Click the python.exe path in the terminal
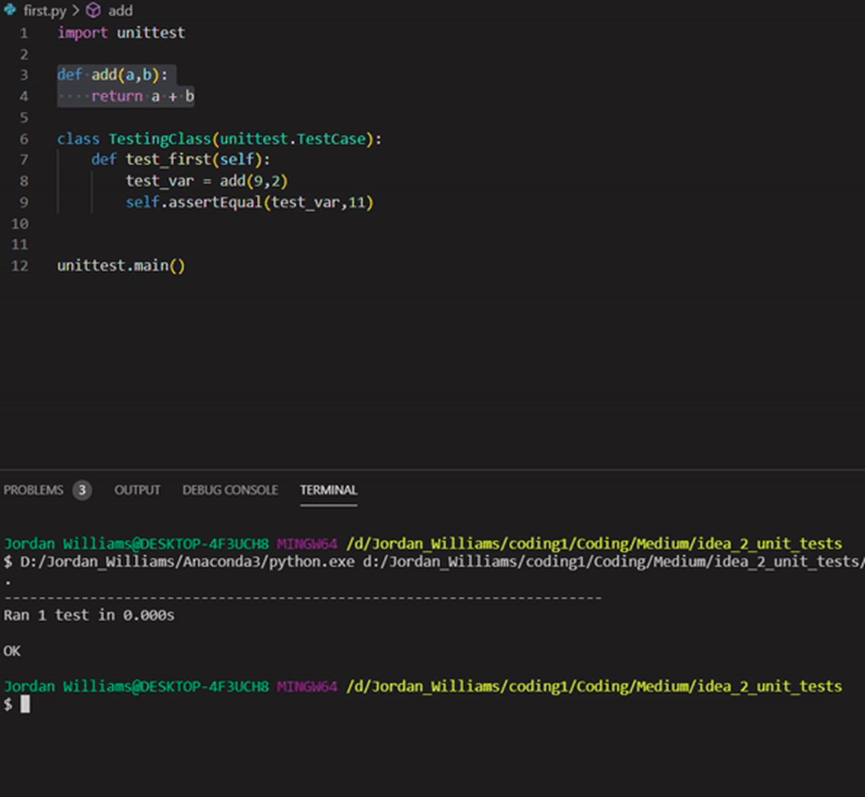Screen dimensions: 865x797 [180, 562]
